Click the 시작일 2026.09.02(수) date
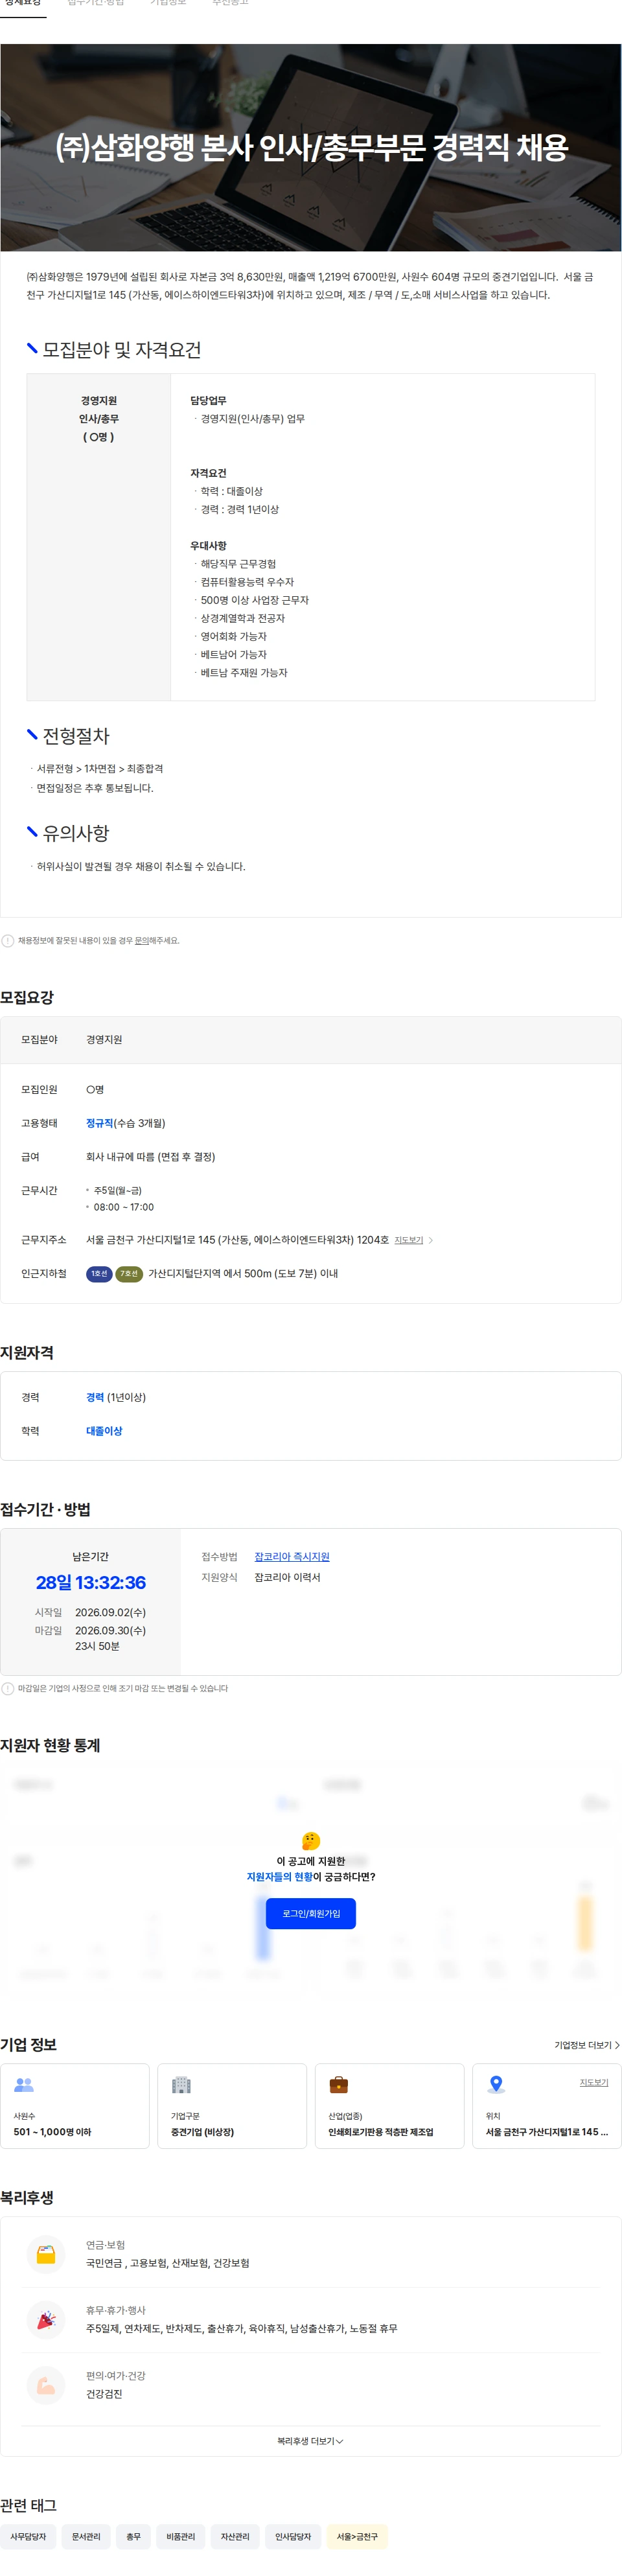 tap(110, 1613)
